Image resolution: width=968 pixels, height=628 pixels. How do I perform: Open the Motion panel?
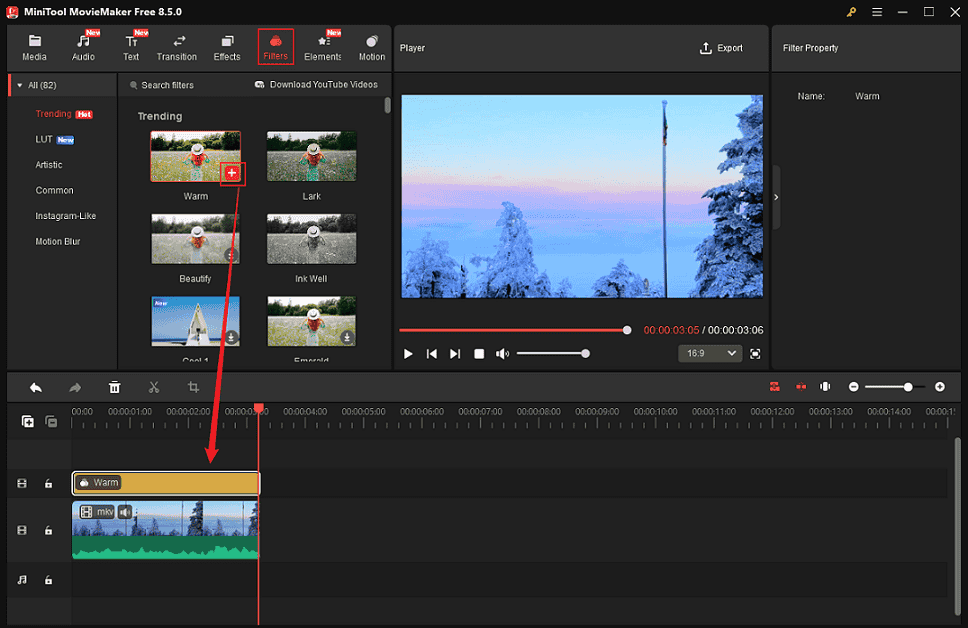pos(371,45)
